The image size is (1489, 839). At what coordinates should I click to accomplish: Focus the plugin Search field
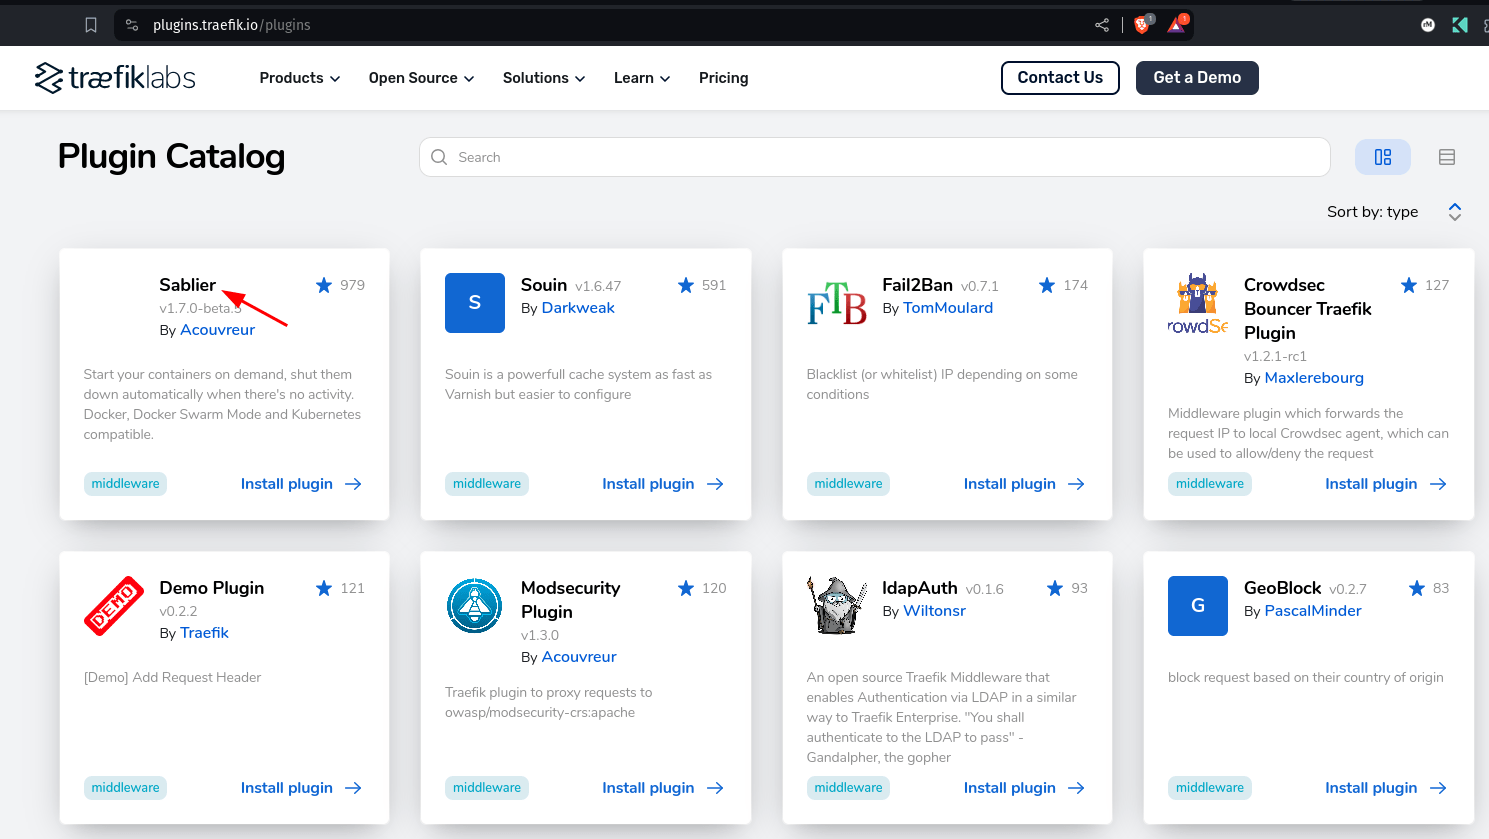(x=875, y=157)
